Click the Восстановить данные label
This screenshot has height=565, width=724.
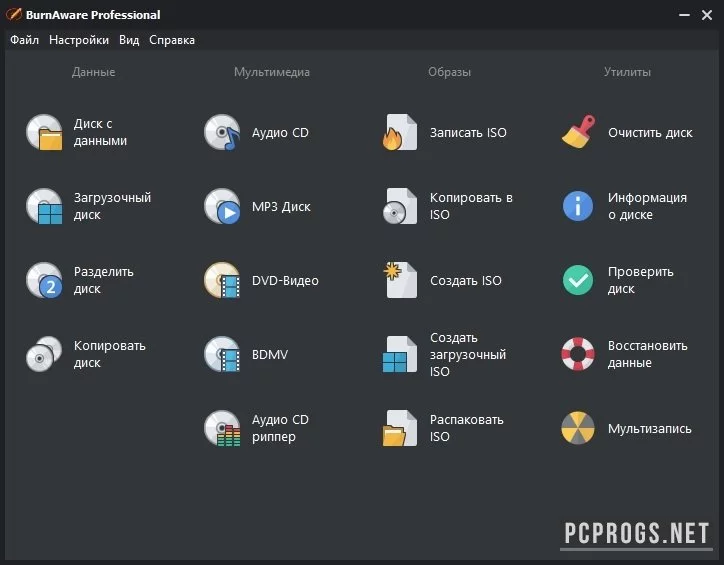(647, 354)
